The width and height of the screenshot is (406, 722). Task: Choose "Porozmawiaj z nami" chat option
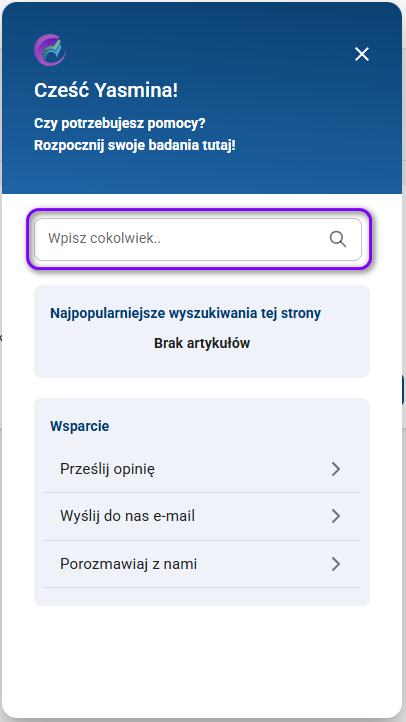pos(202,564)
